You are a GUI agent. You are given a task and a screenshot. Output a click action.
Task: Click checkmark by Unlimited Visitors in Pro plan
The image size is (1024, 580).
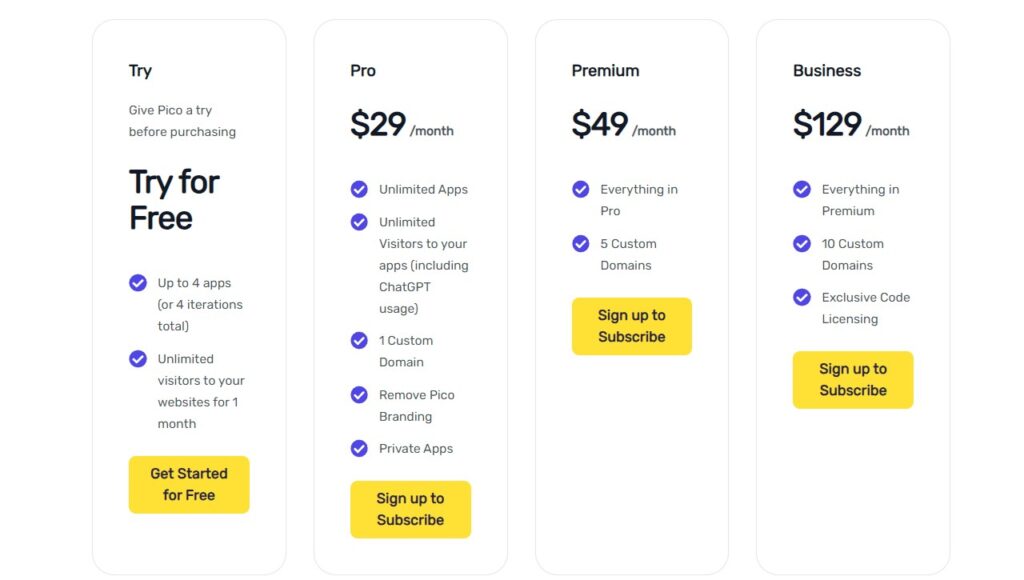[x=359, y=222]
